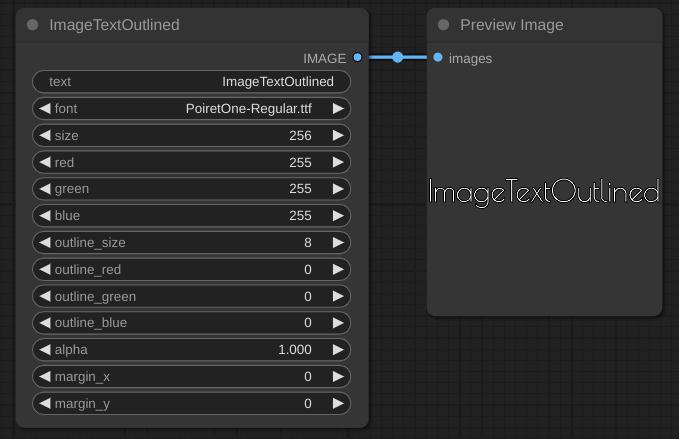The height and width of the screenshot is (439, 679).
Task: Click the text input field
Action: pyautogui.click(x=191, y=81)
